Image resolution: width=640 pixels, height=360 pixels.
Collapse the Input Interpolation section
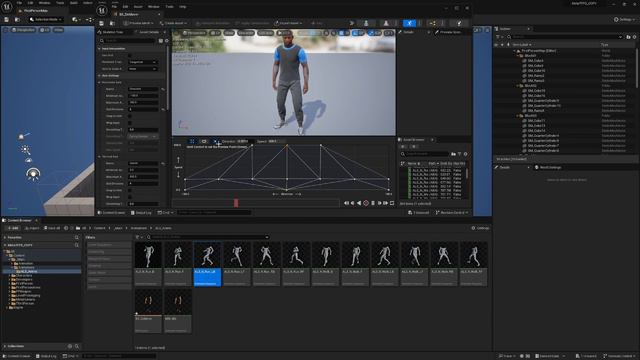(99, 49)
